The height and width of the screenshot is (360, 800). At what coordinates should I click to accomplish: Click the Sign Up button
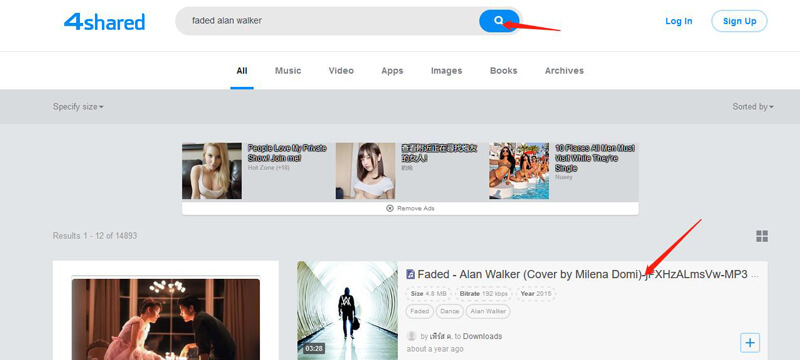(739, 21)
